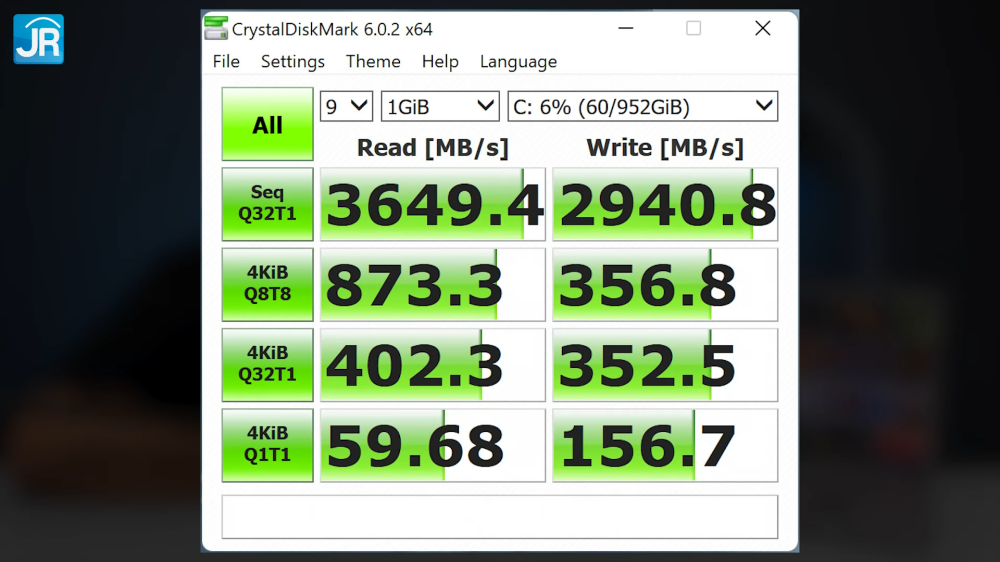Click the Read [MB/s] column header
Screen dimensions: 1000x562
coord(433,148)
